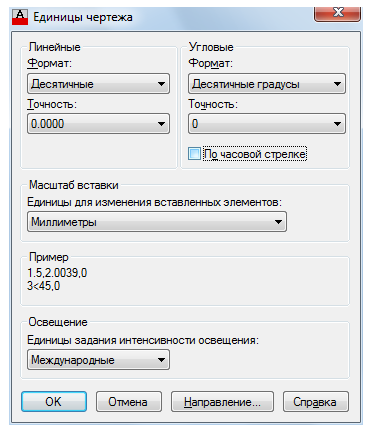Screen dimensions: 371x432
Task: Click the sample output 1.5,2.0039,0
Action: 57,273
